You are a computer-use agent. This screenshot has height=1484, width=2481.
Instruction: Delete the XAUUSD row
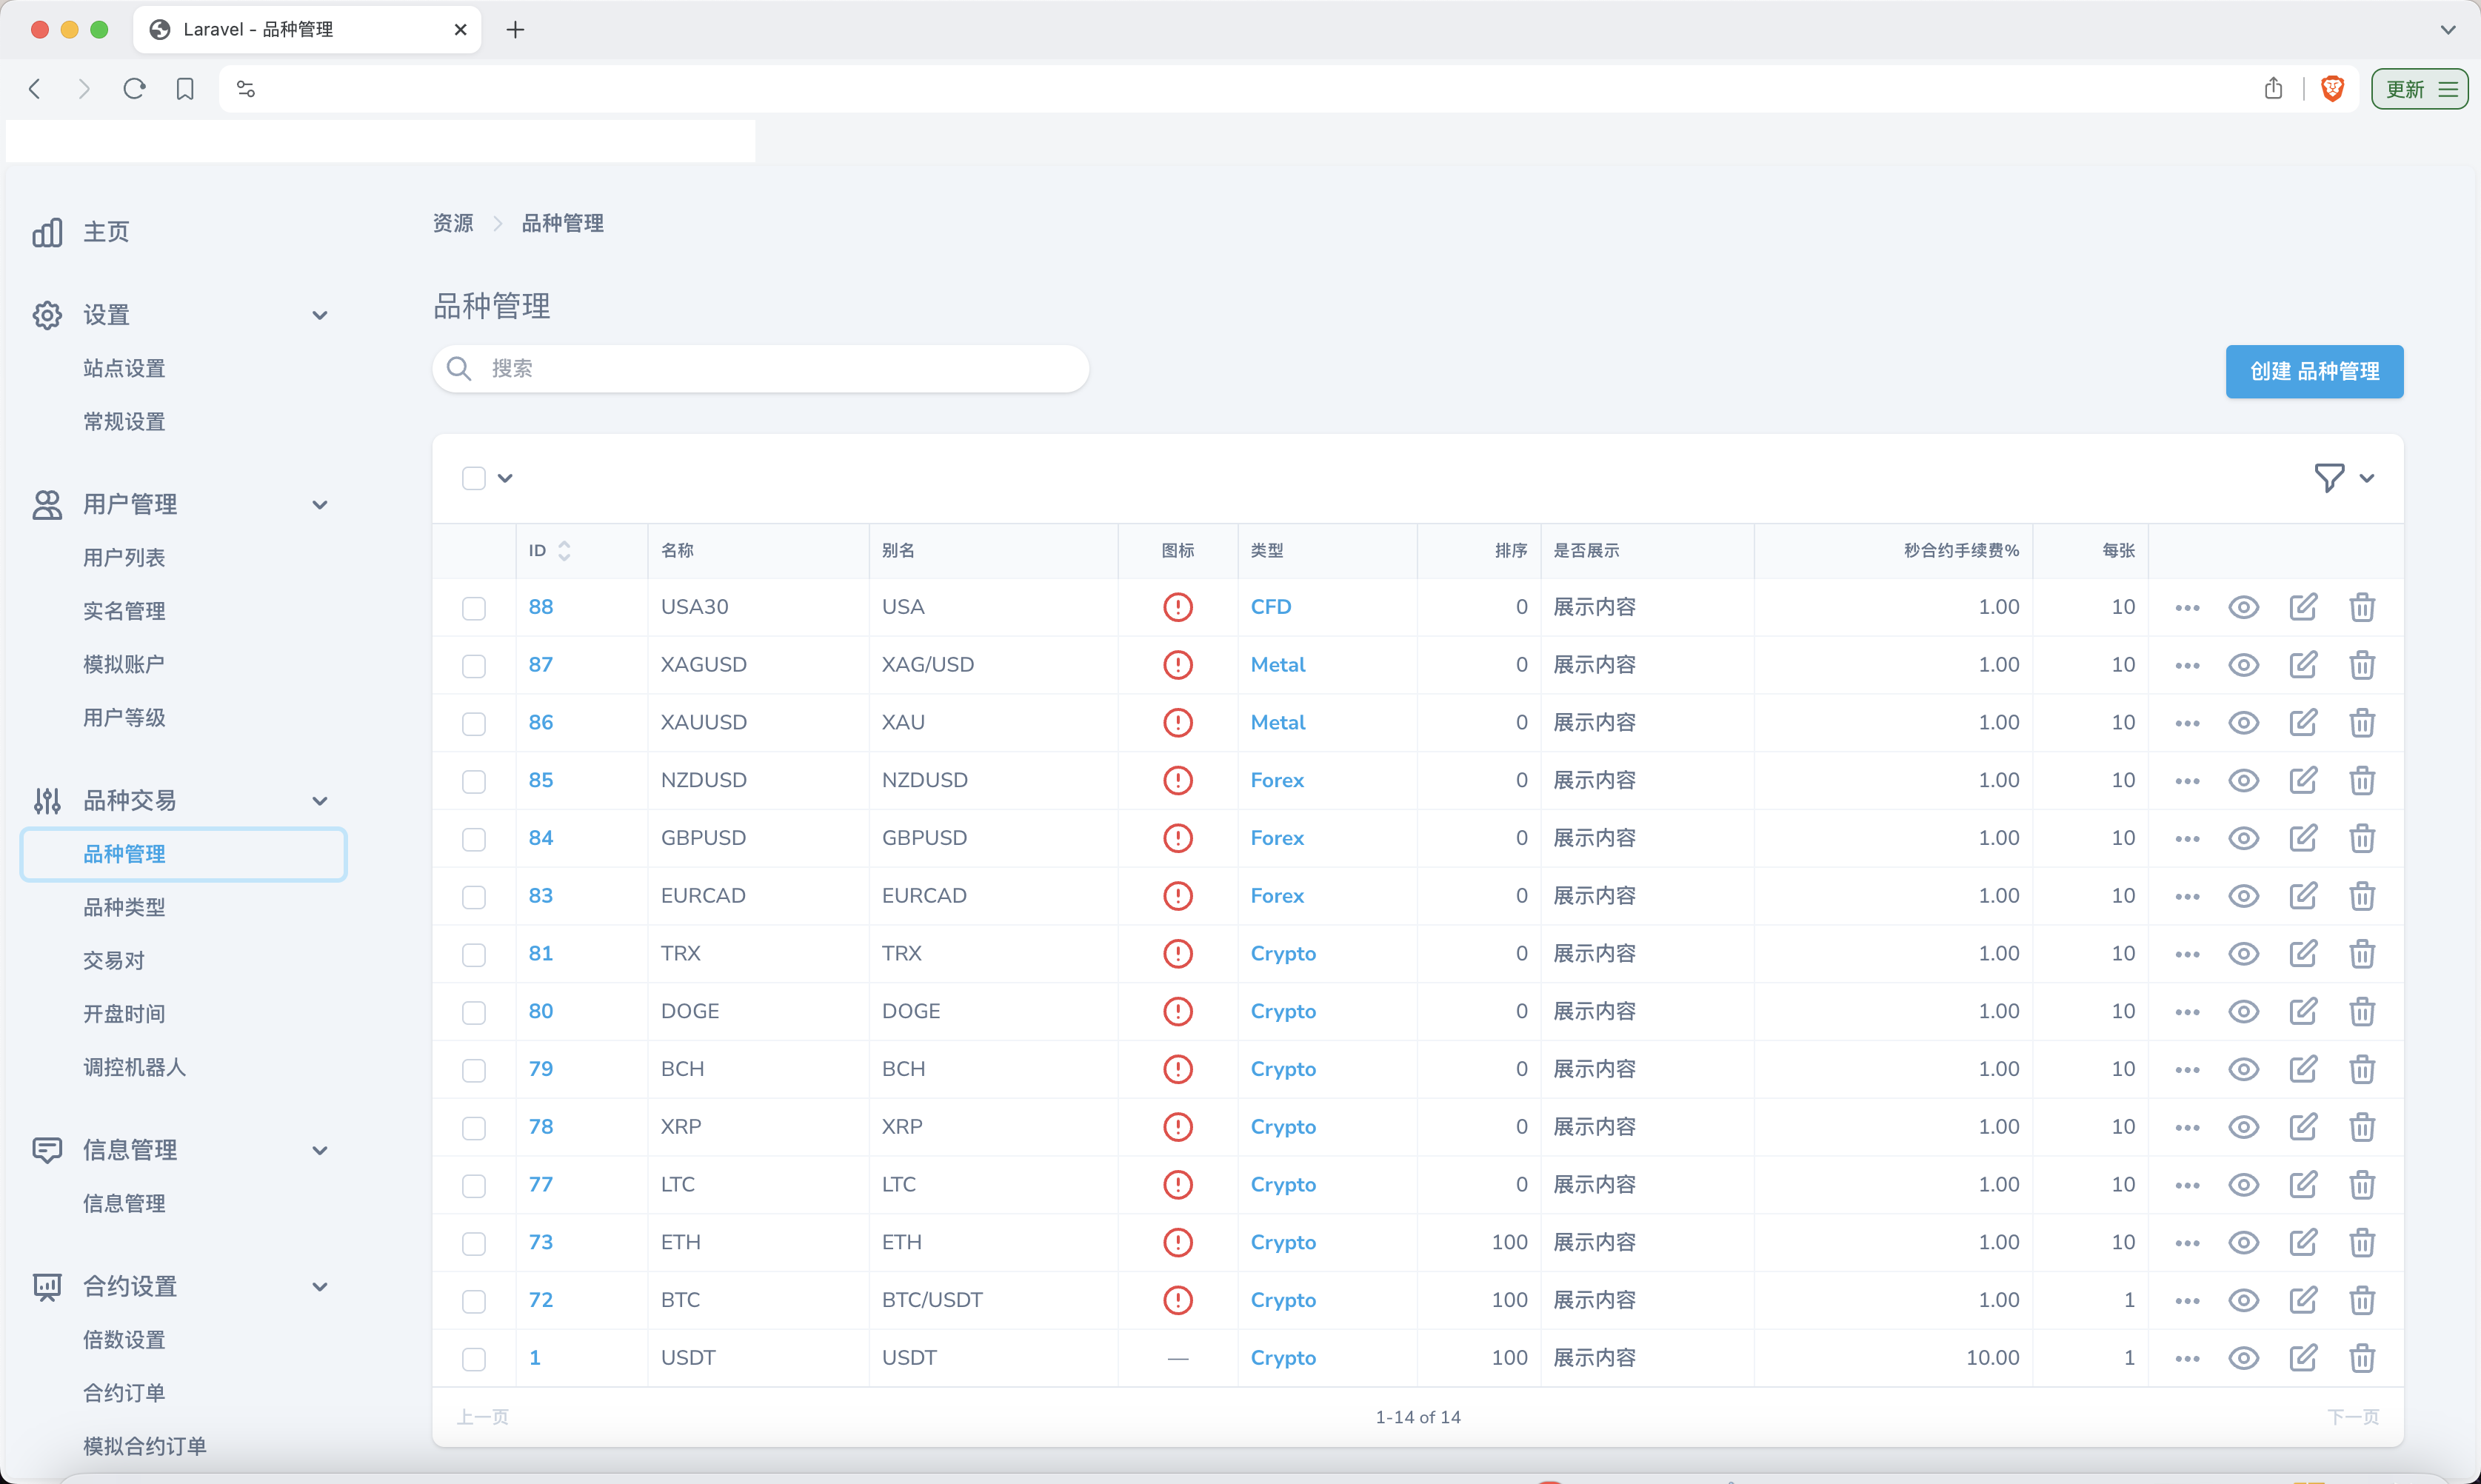coord(2362,723)
